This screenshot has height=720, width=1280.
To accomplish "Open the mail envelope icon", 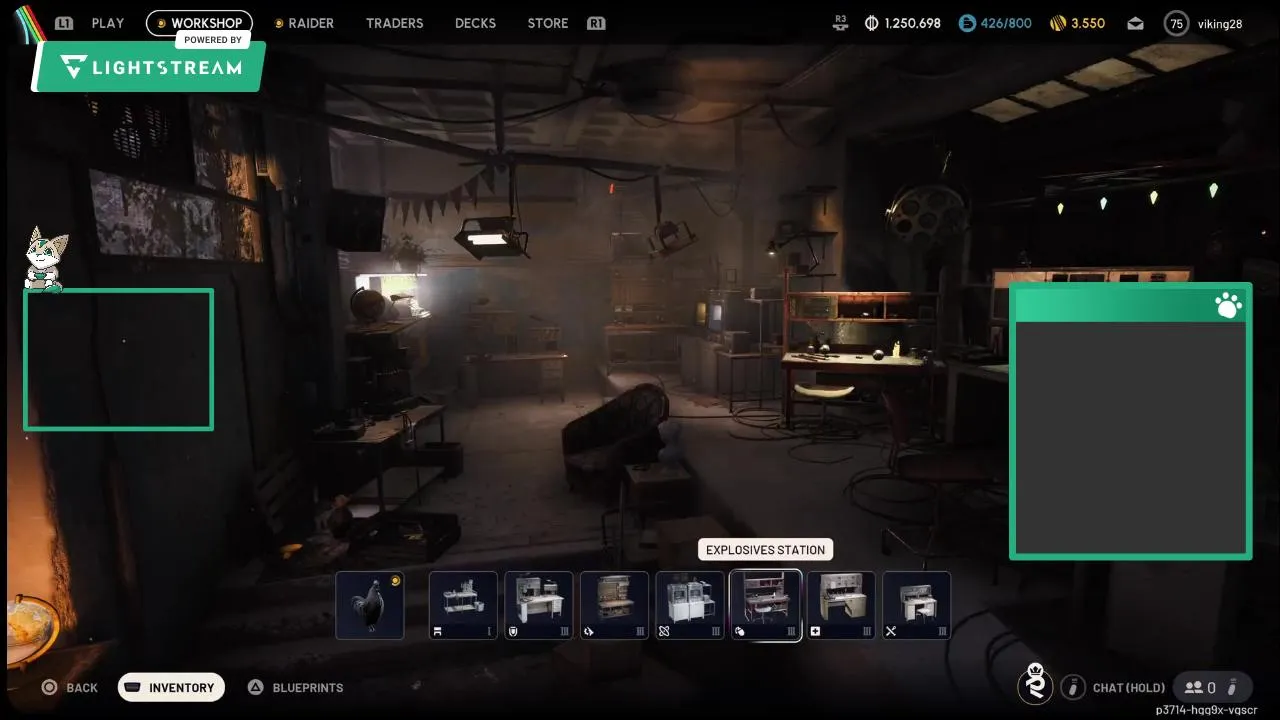I will pos(1135,23).
